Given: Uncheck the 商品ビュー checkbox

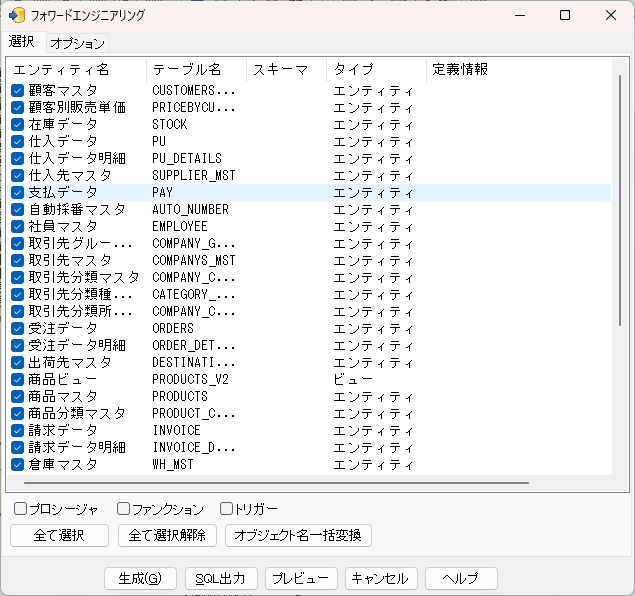Looking at the screenshot, I should click(x=17, y=379).
